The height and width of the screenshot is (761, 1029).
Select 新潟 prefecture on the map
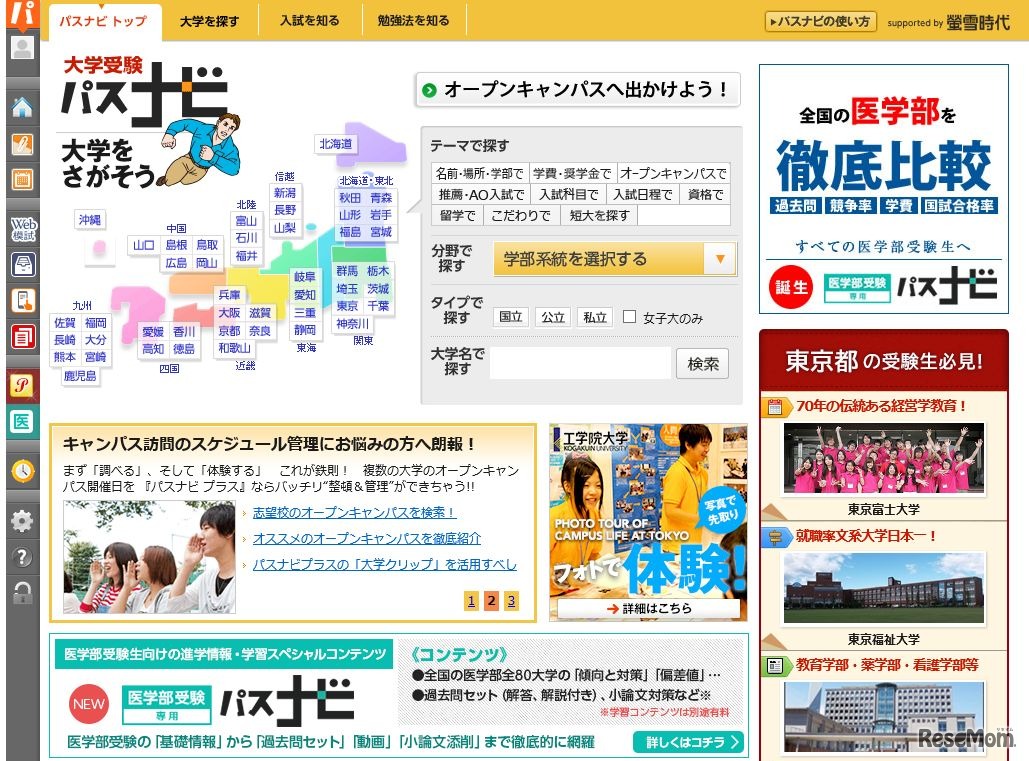[285, 193]
